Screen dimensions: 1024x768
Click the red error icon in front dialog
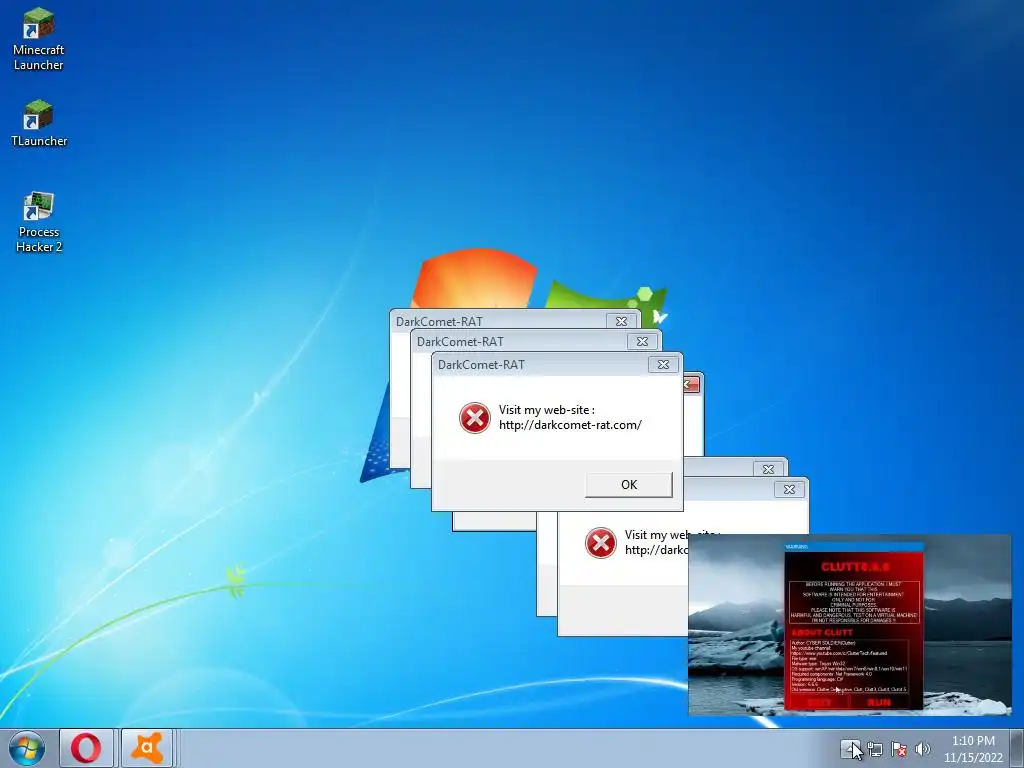(x=475, y=418)
